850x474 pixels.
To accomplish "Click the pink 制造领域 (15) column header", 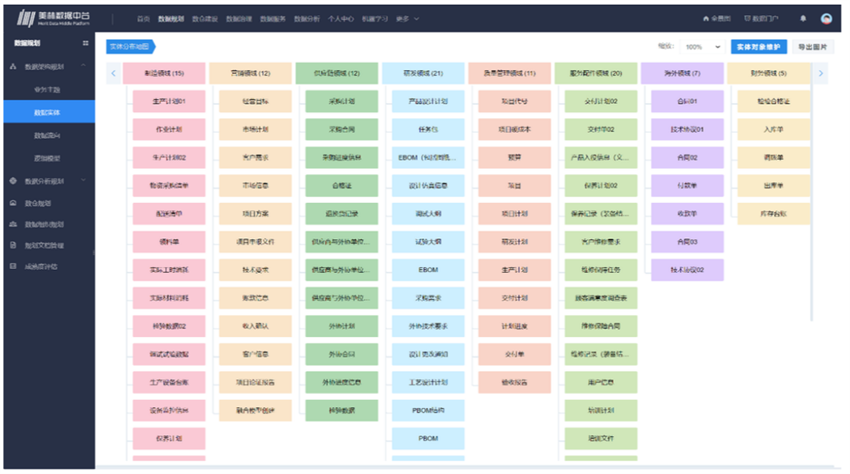I will coord(164,73).
